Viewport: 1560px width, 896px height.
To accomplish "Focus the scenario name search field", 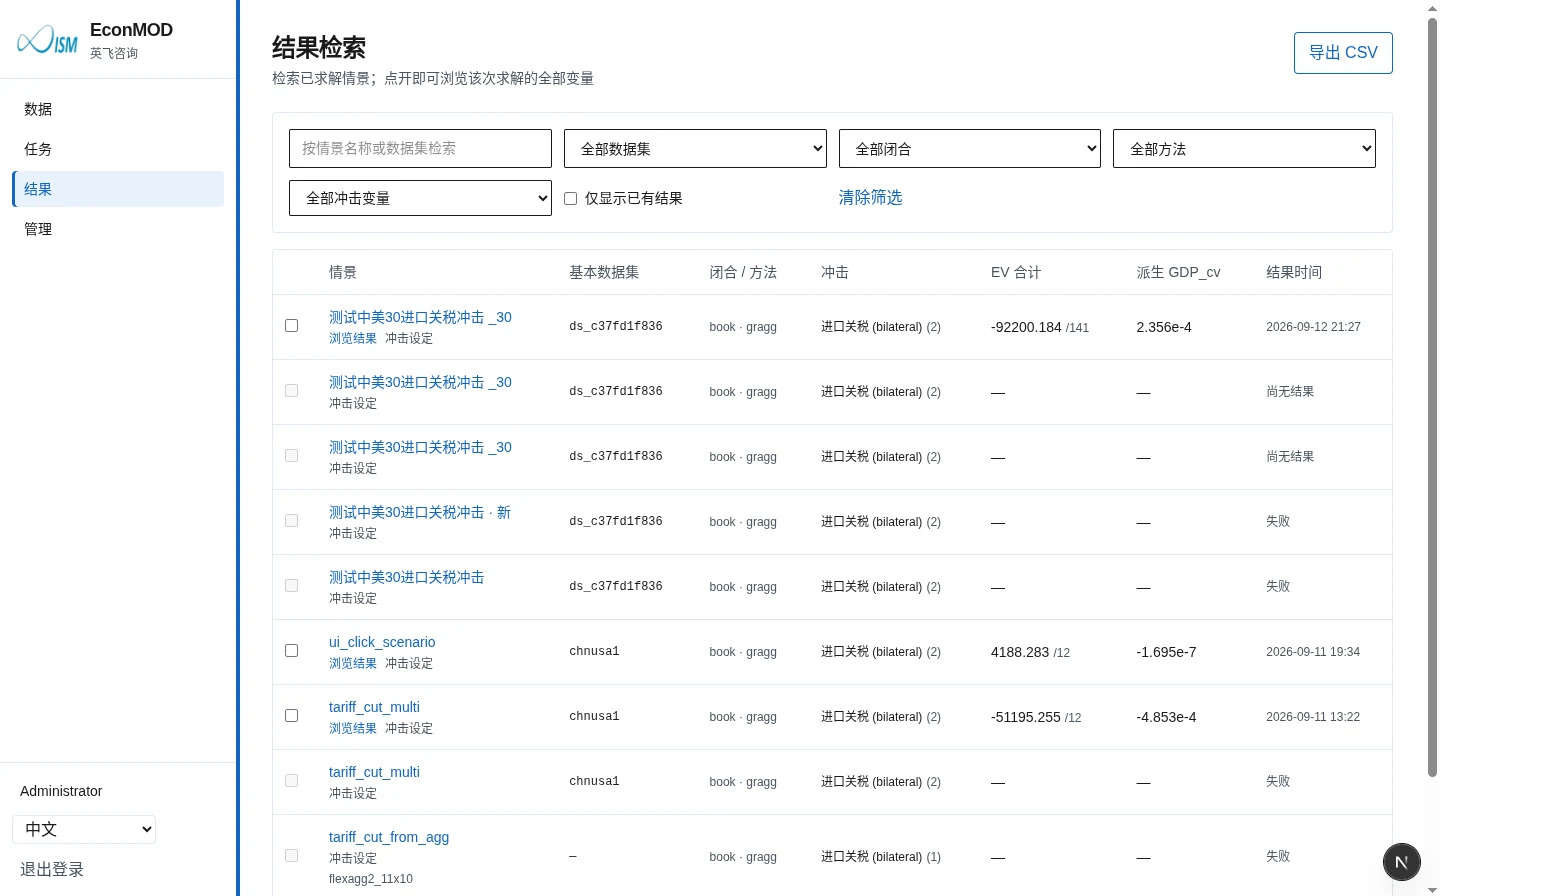I will tap(420, 148).
